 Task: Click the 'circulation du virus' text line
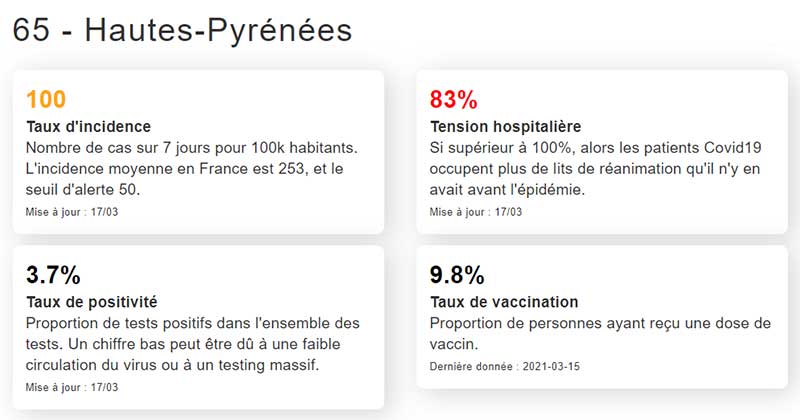point(172,364)
